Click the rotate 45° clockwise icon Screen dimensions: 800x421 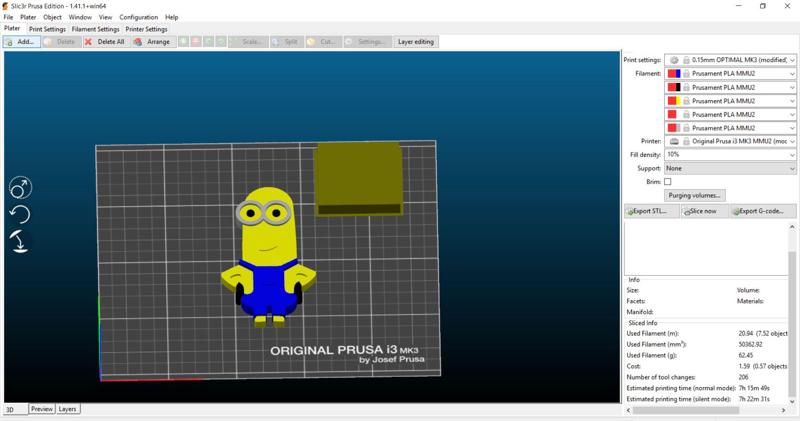pos(221,42)
